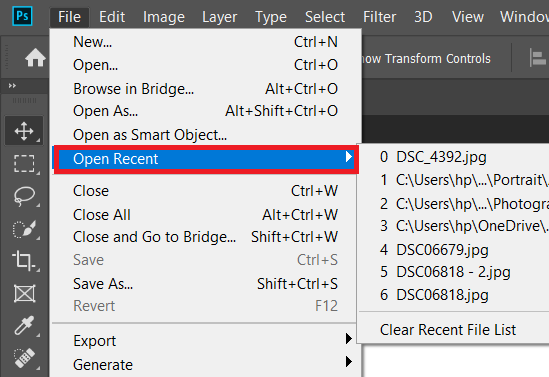Select the Spot Healing Brush tool

point(24,358)
